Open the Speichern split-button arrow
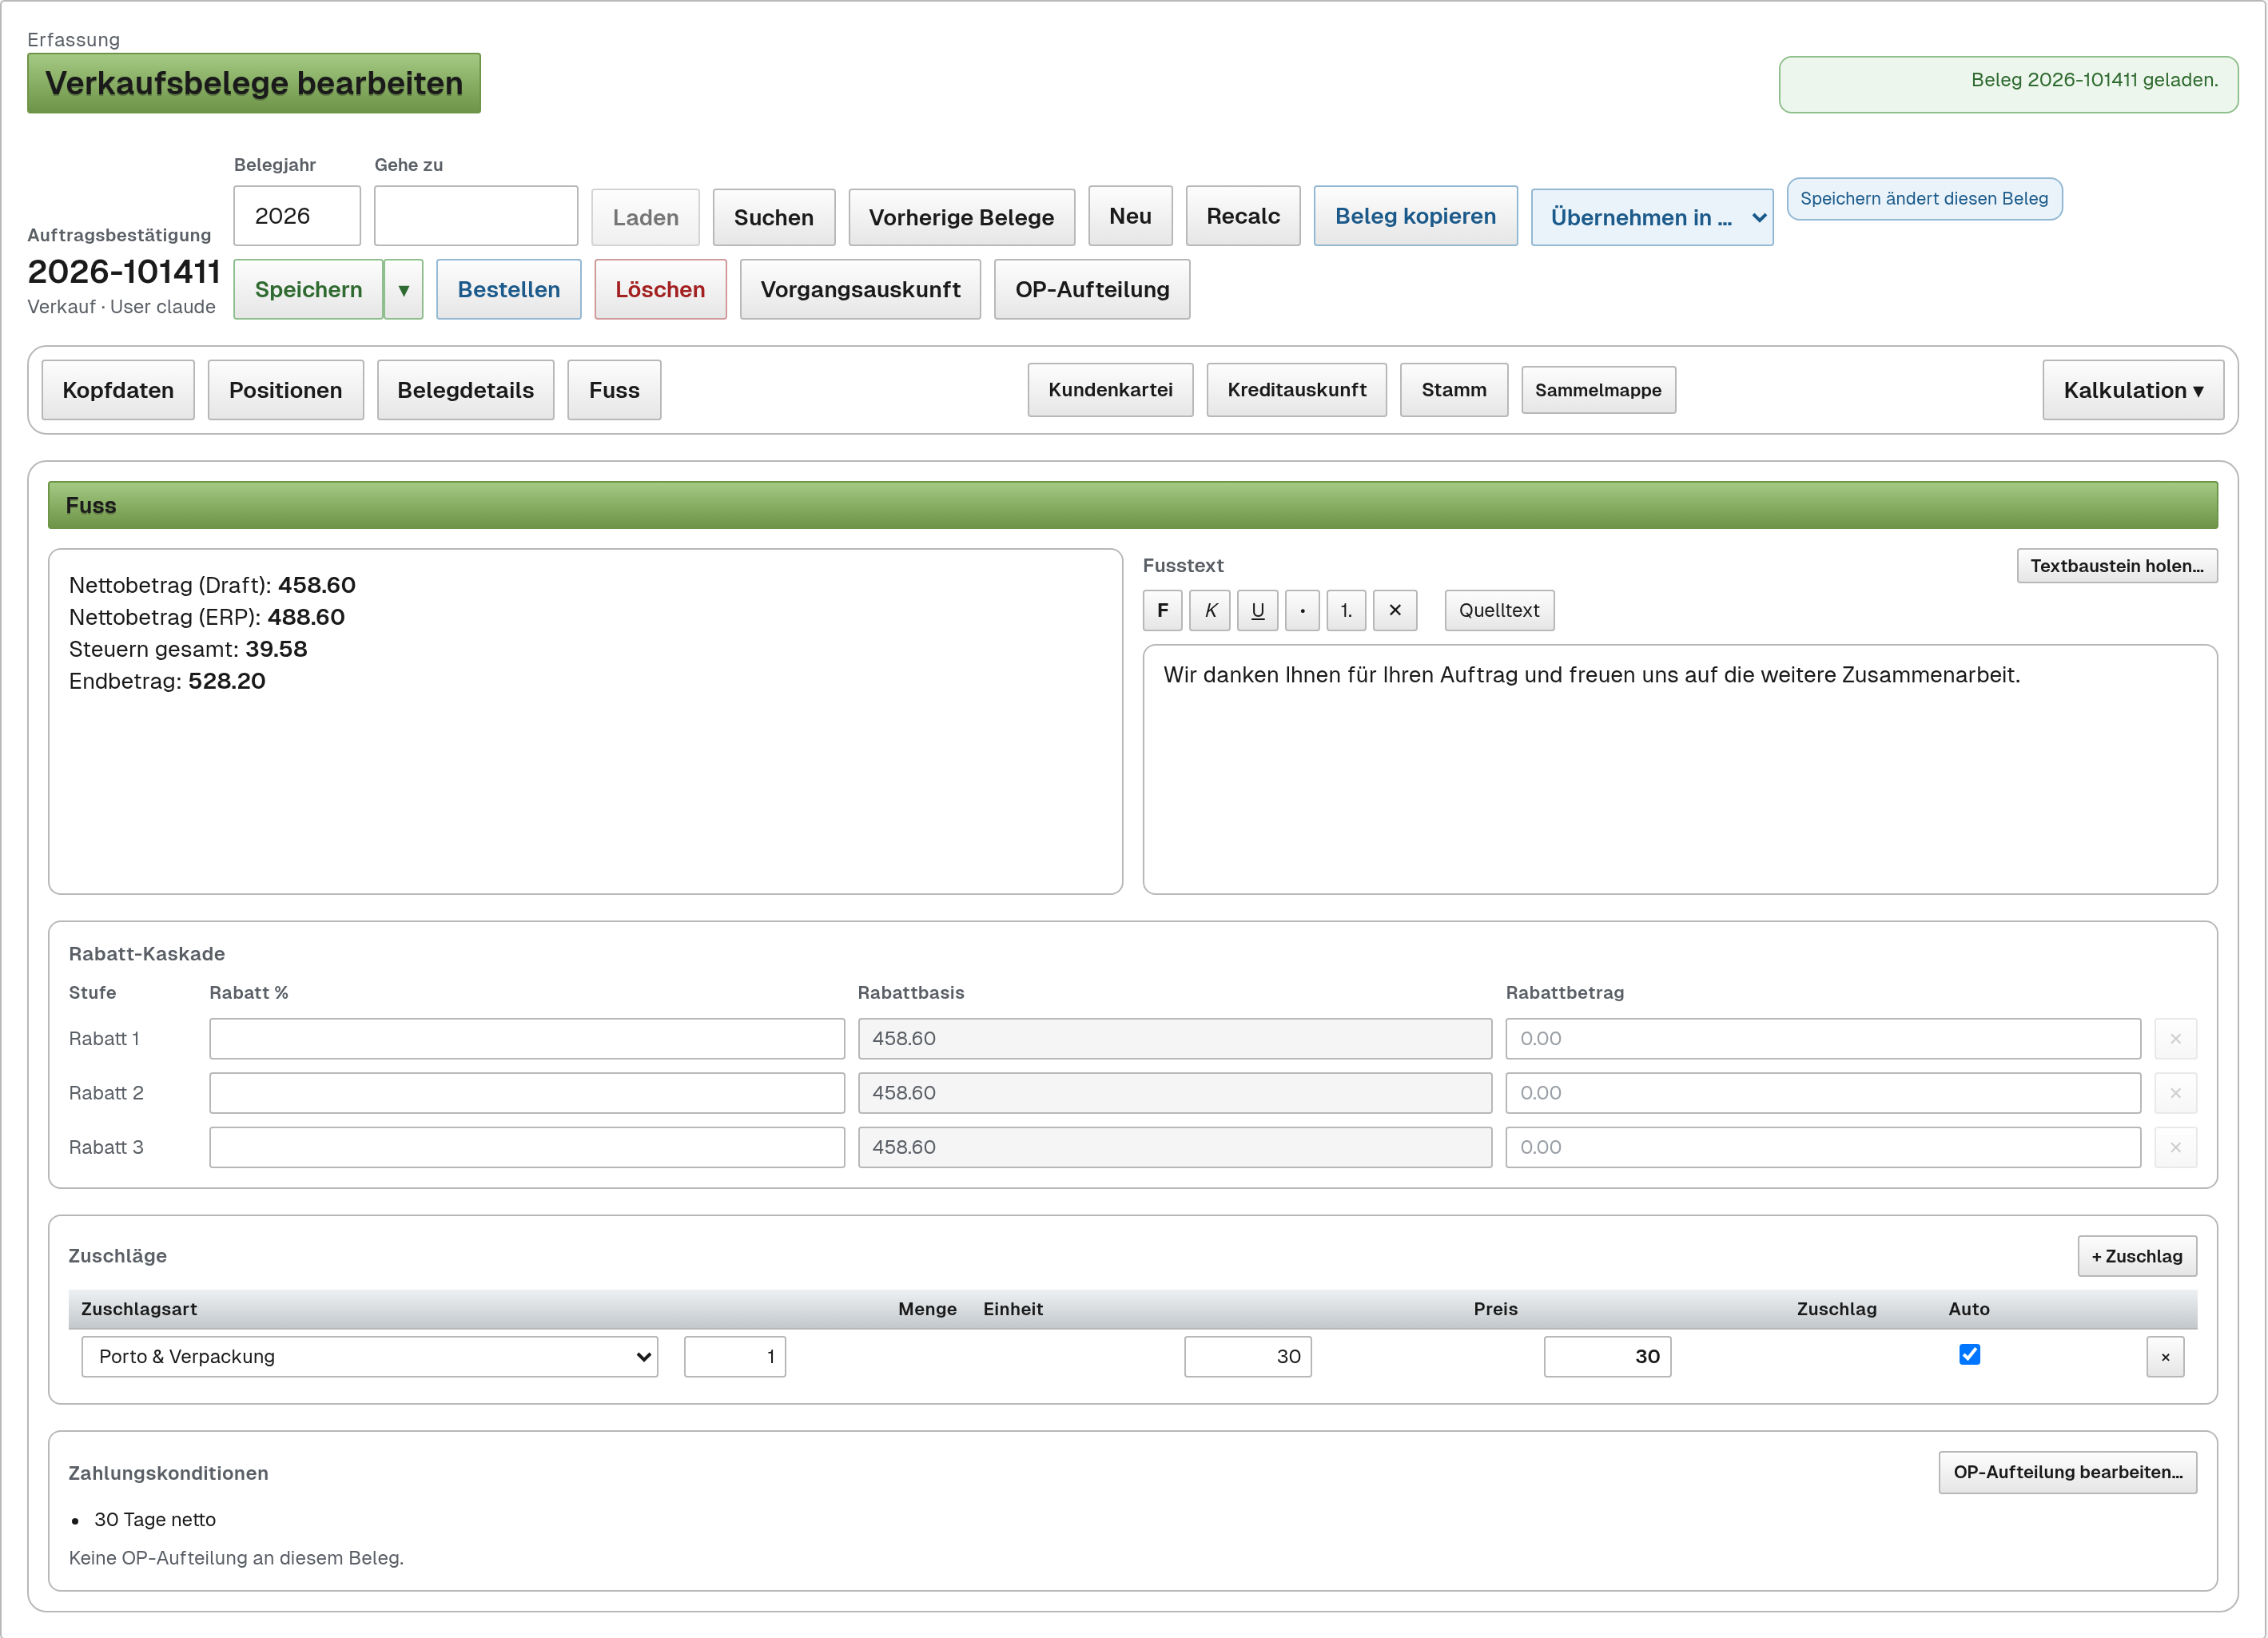The image size is (2268, 1638). point(404,290)
